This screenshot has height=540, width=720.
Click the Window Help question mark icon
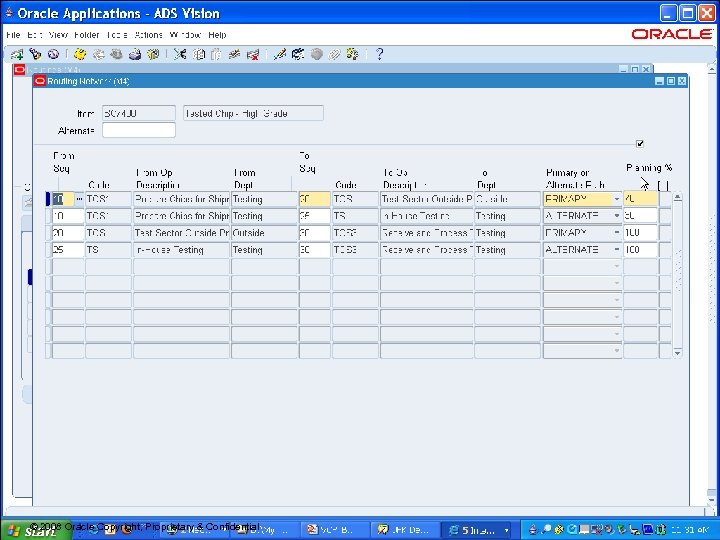379,54
